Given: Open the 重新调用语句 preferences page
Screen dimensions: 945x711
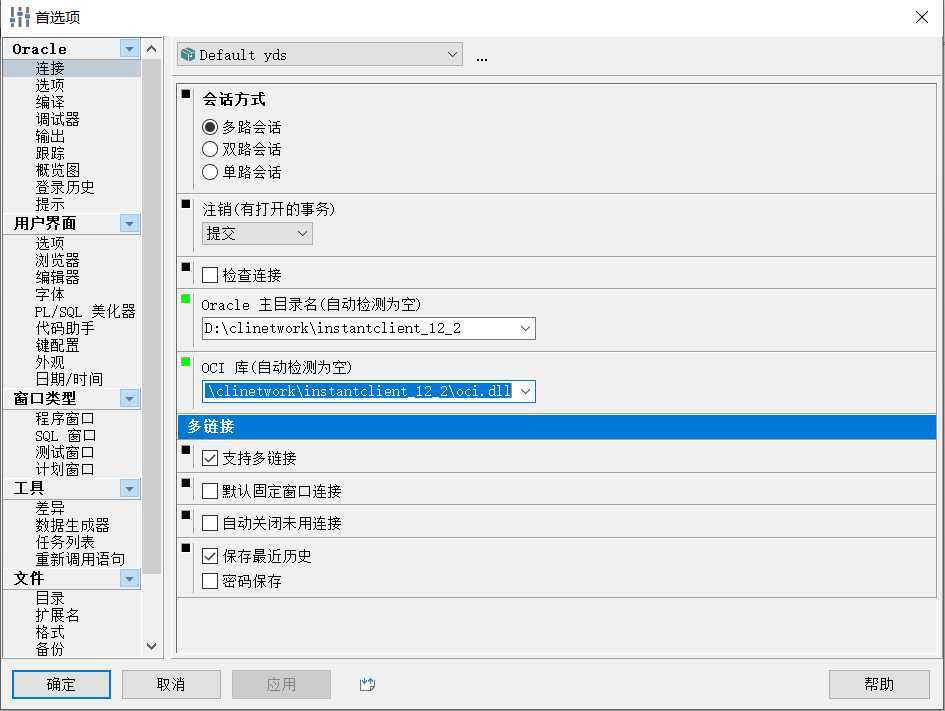Looking at the screenshot, I should point(80,559).
